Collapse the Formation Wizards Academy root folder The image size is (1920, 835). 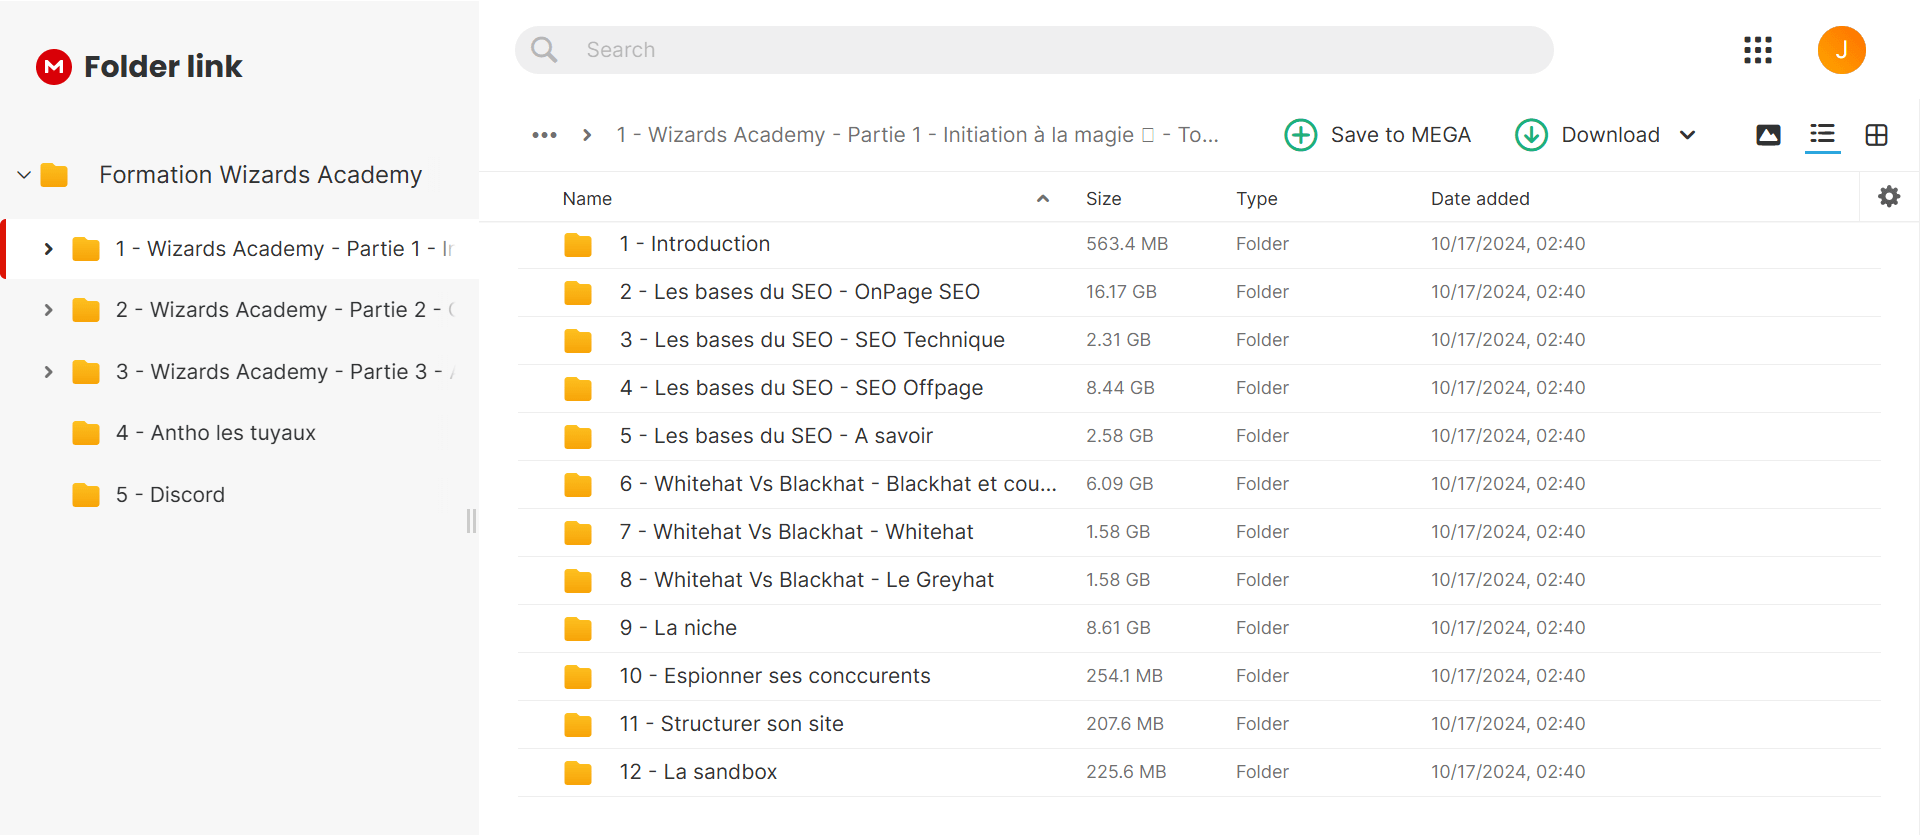click(24, 175)
